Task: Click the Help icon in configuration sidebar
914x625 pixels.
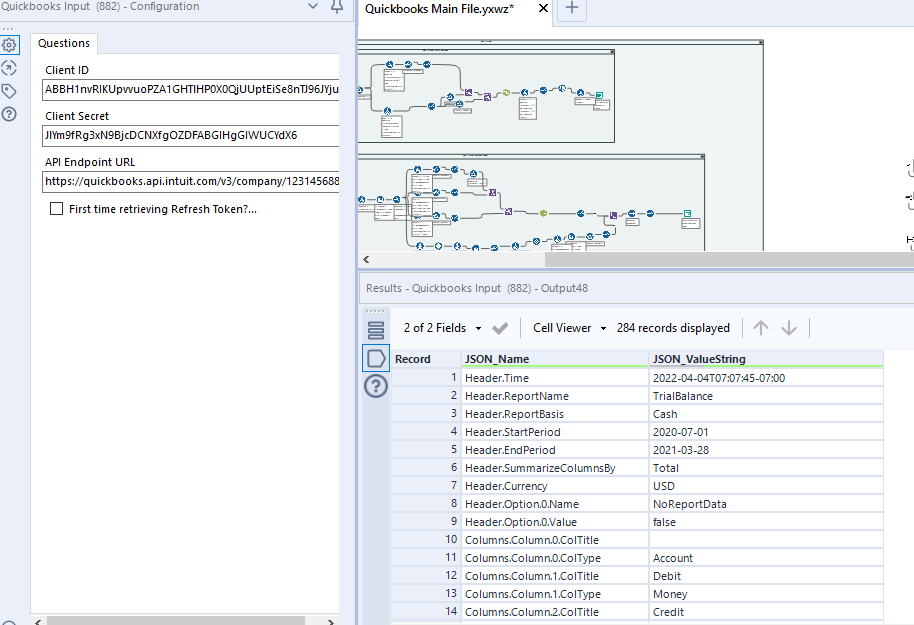Action: click(x=9, y=114)
